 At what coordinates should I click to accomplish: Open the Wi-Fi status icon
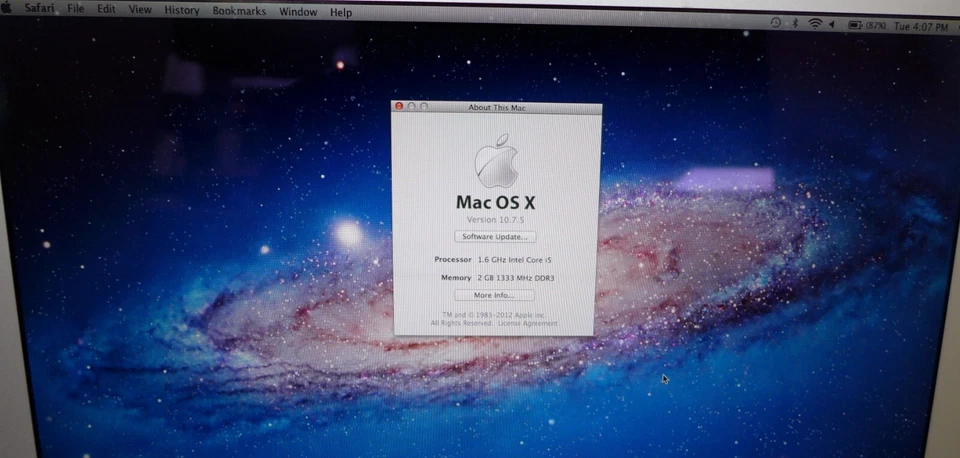coord(815,24)
